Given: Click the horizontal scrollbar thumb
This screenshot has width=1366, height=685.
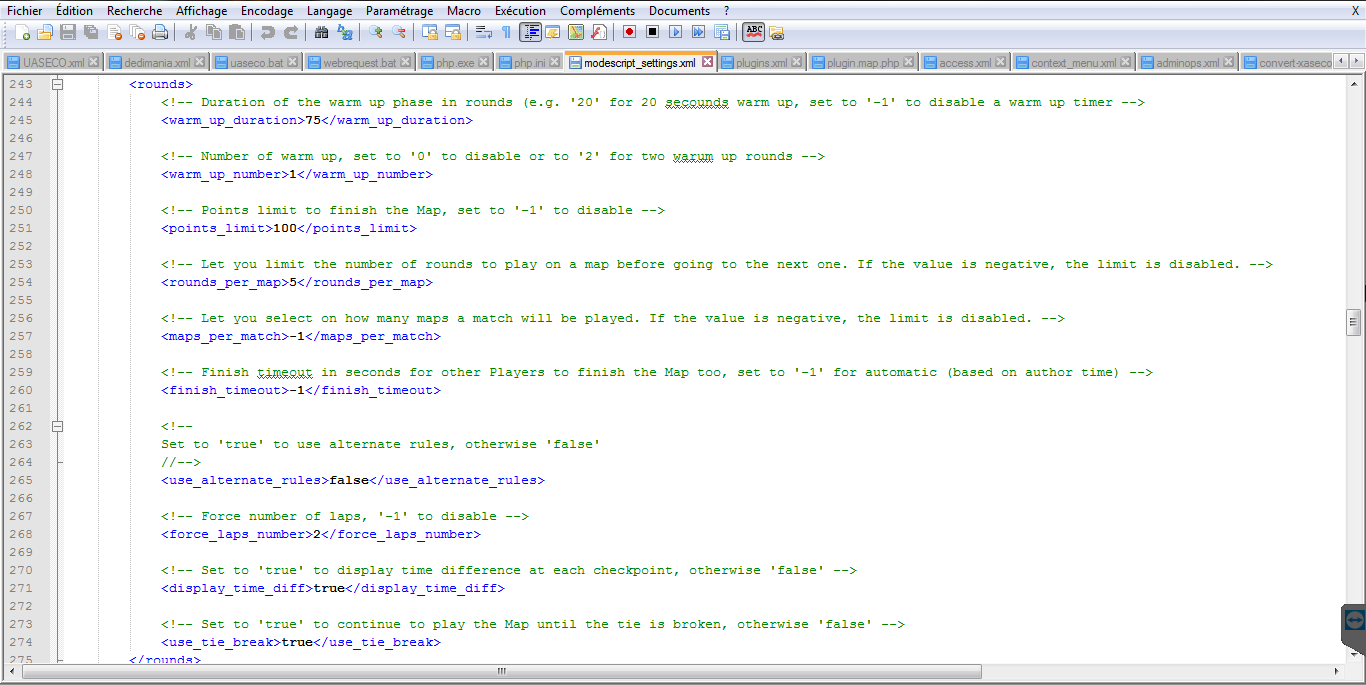Looking at the screenshot, I should coord(502,671).
